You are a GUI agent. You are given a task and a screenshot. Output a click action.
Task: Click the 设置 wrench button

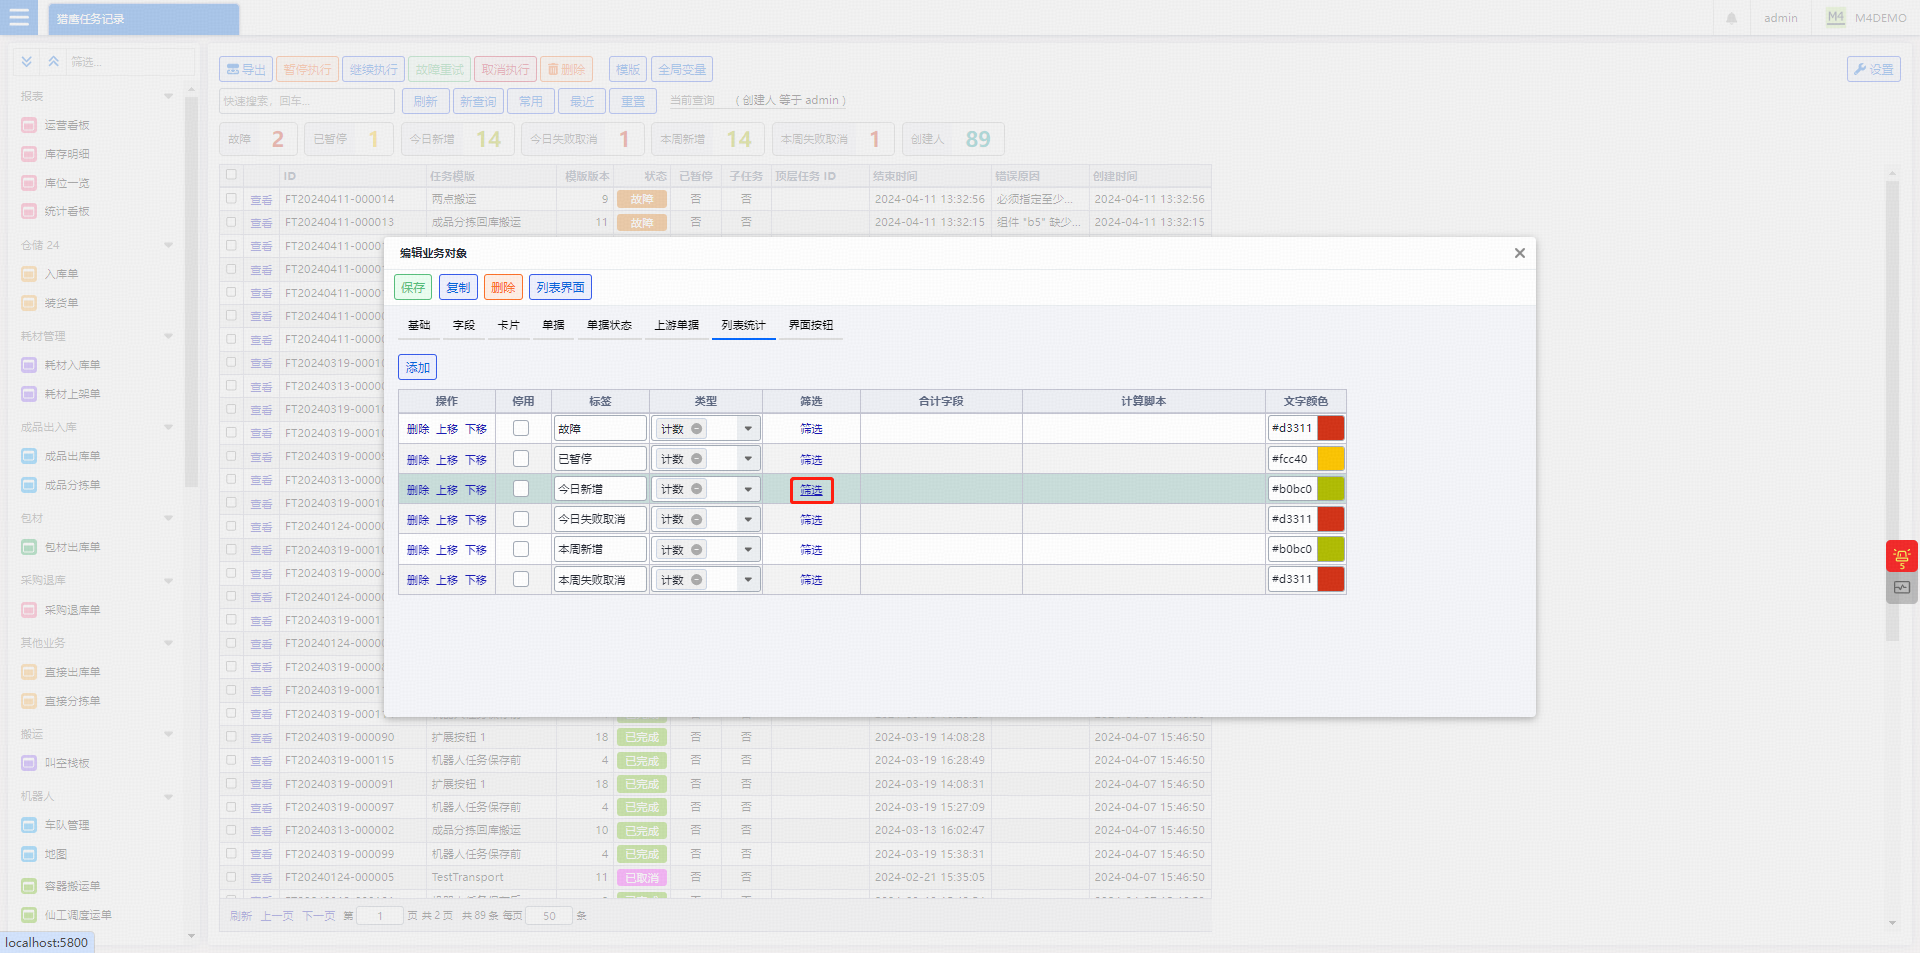pyautogui.click(x=1873, y=69)
